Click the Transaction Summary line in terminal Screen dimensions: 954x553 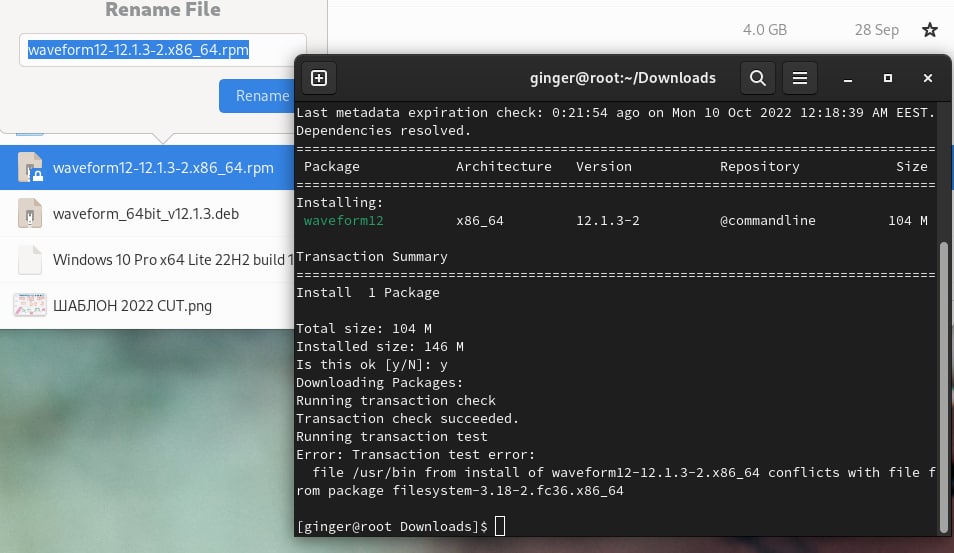[x=372, y=257]
